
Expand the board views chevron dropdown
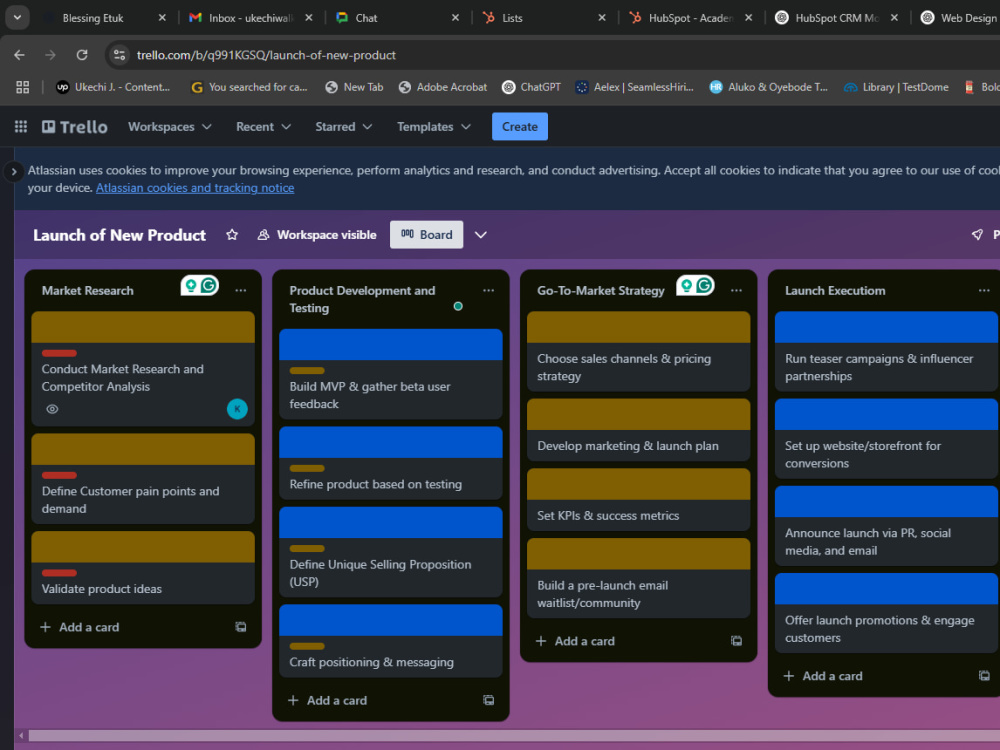pyautogui.click(x=481, y=235)
